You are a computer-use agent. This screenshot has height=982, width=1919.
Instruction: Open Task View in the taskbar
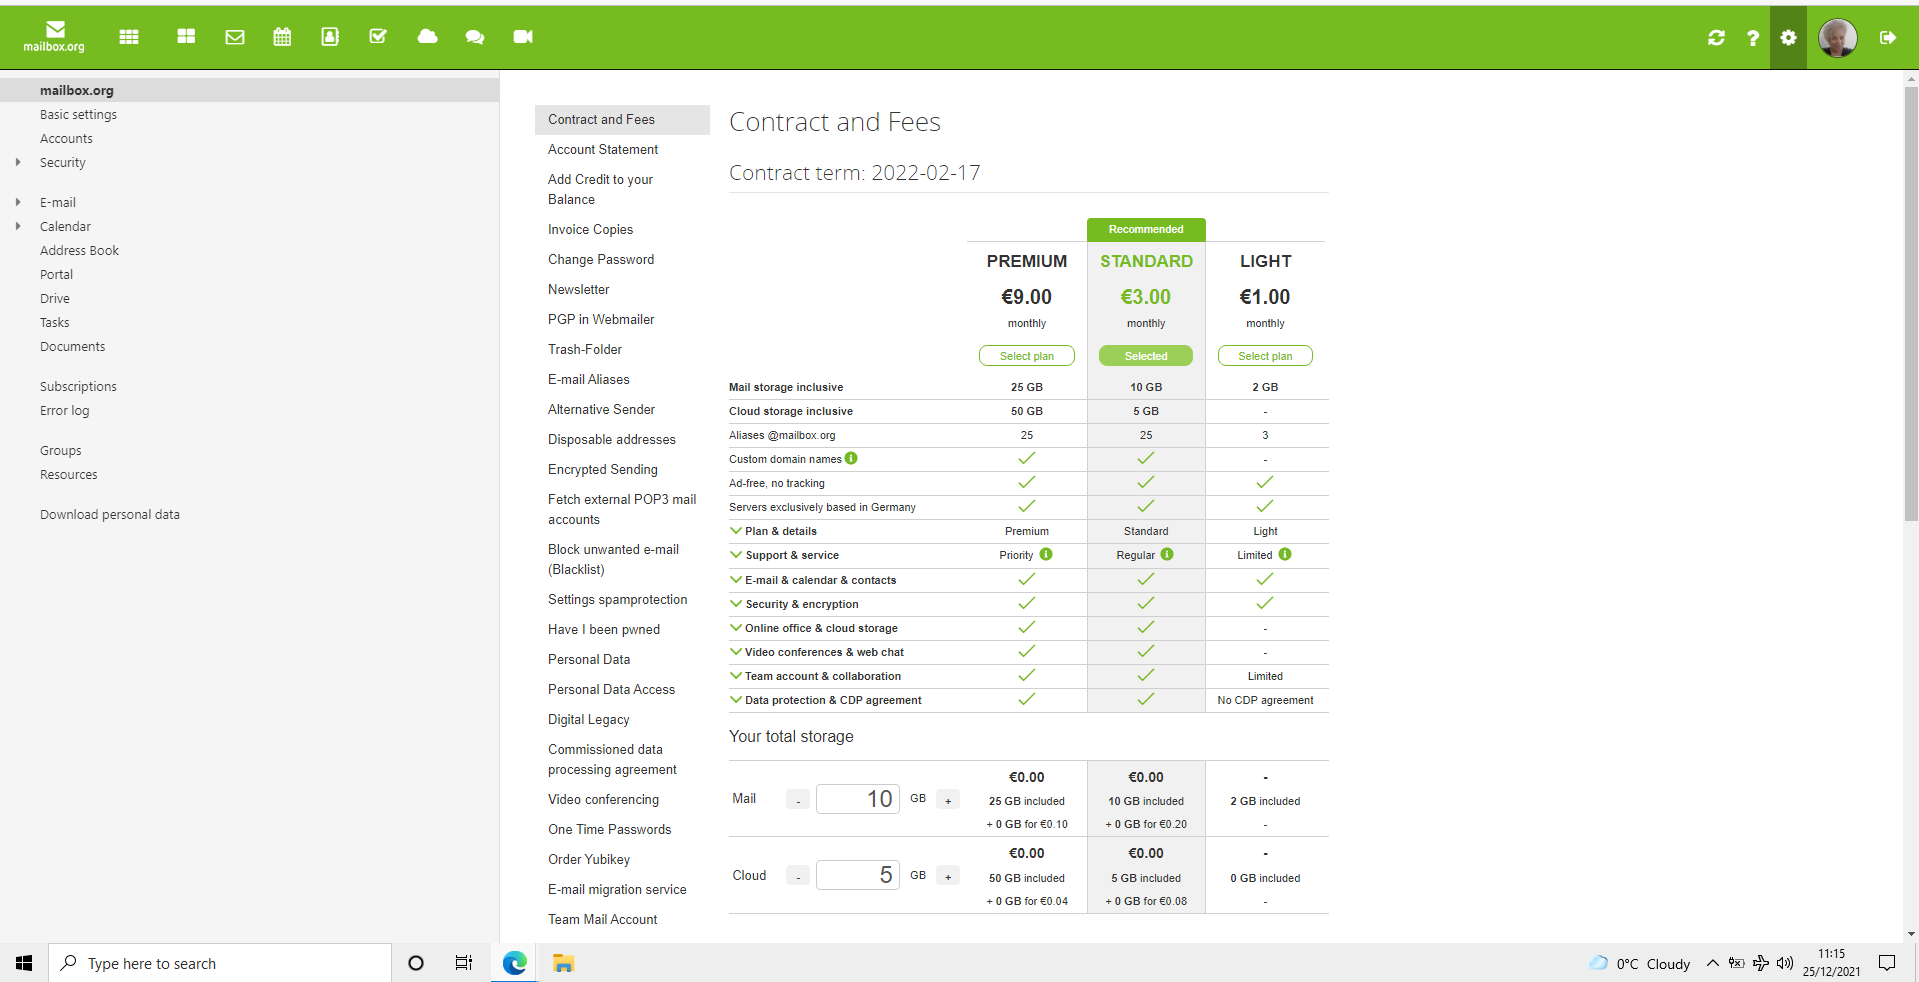[464, 963]
